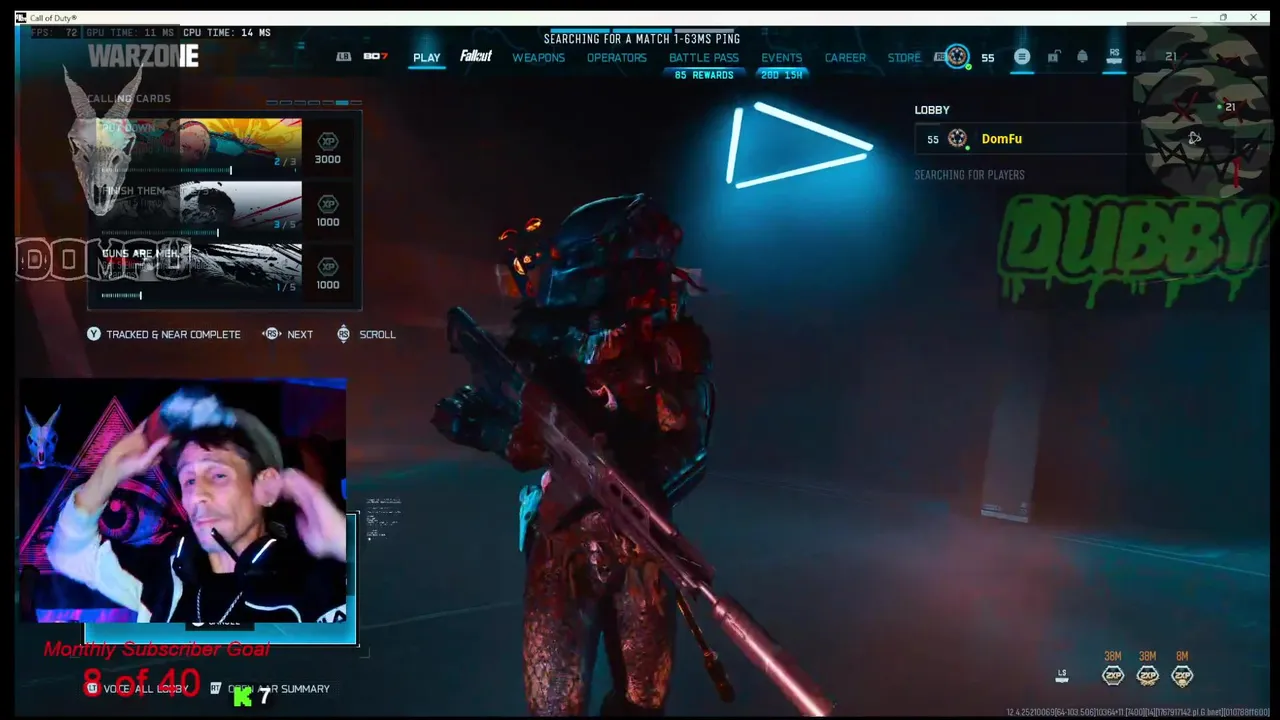Viewport: 1280px width, 720px height.
Task: Go to the OPERATORS tab
Action: [x=616, y=57]
